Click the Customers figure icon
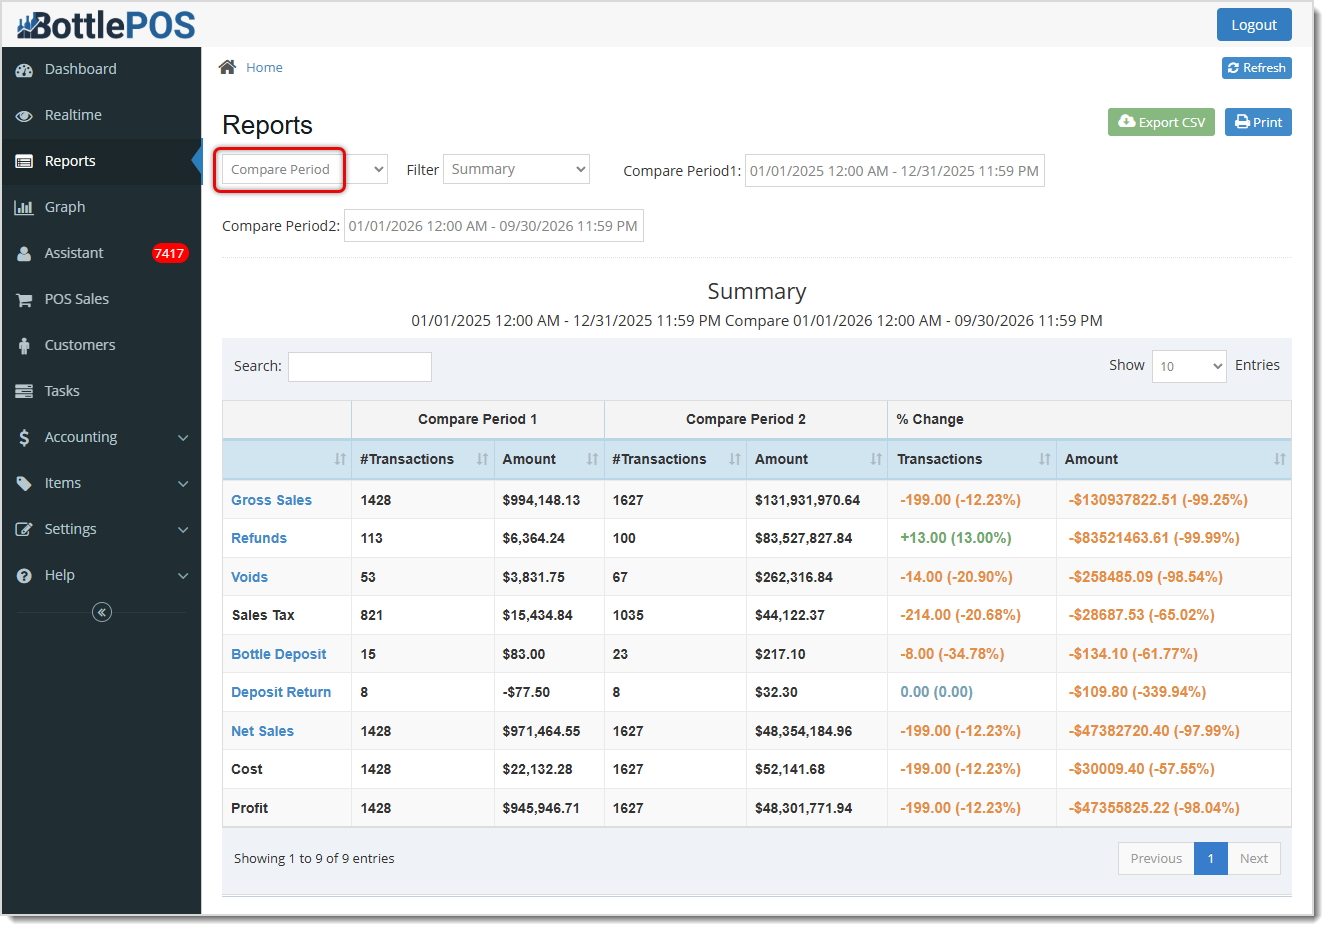The image size is (1329, 931). tap(24, 346)
